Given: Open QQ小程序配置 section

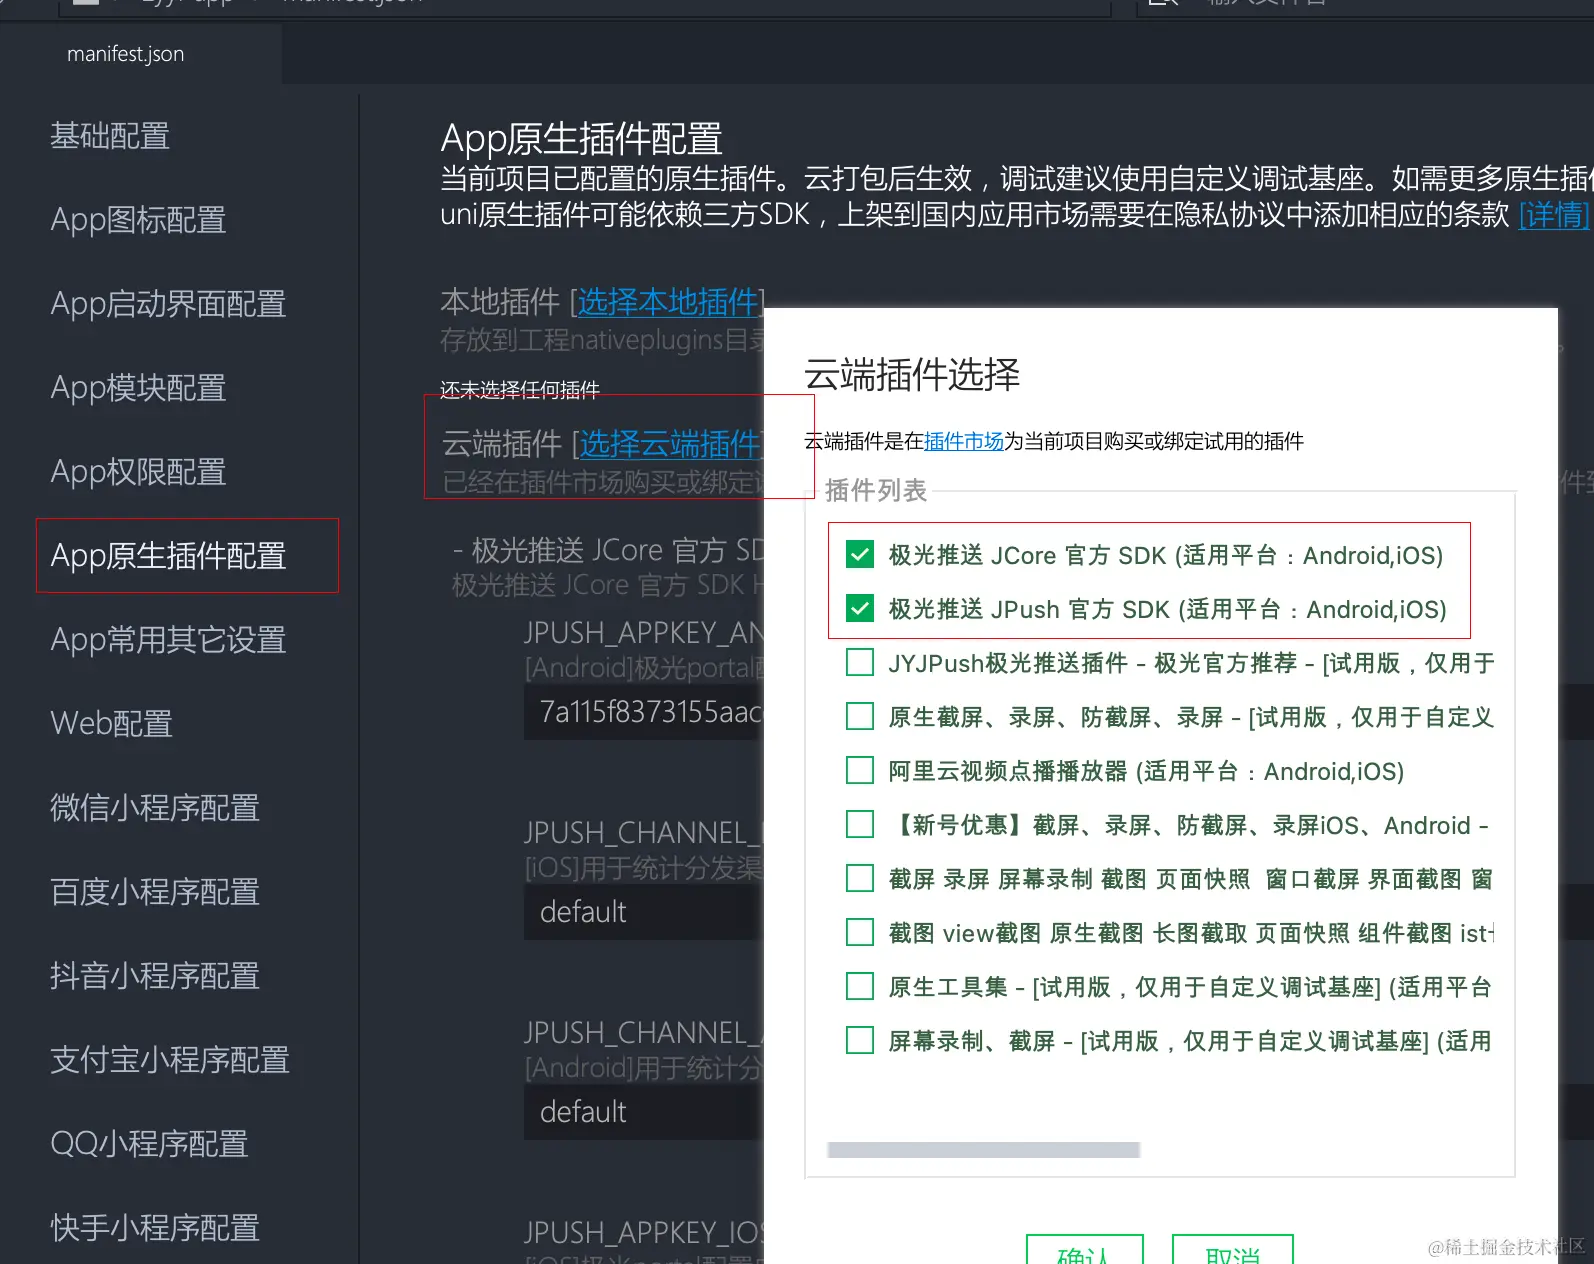Looking at the screenshot, I should (149, 1144).
